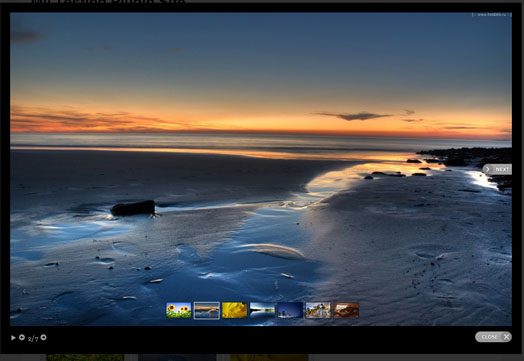
Task: Open the dark blue night thumbnail
Action: click(290, 310)
